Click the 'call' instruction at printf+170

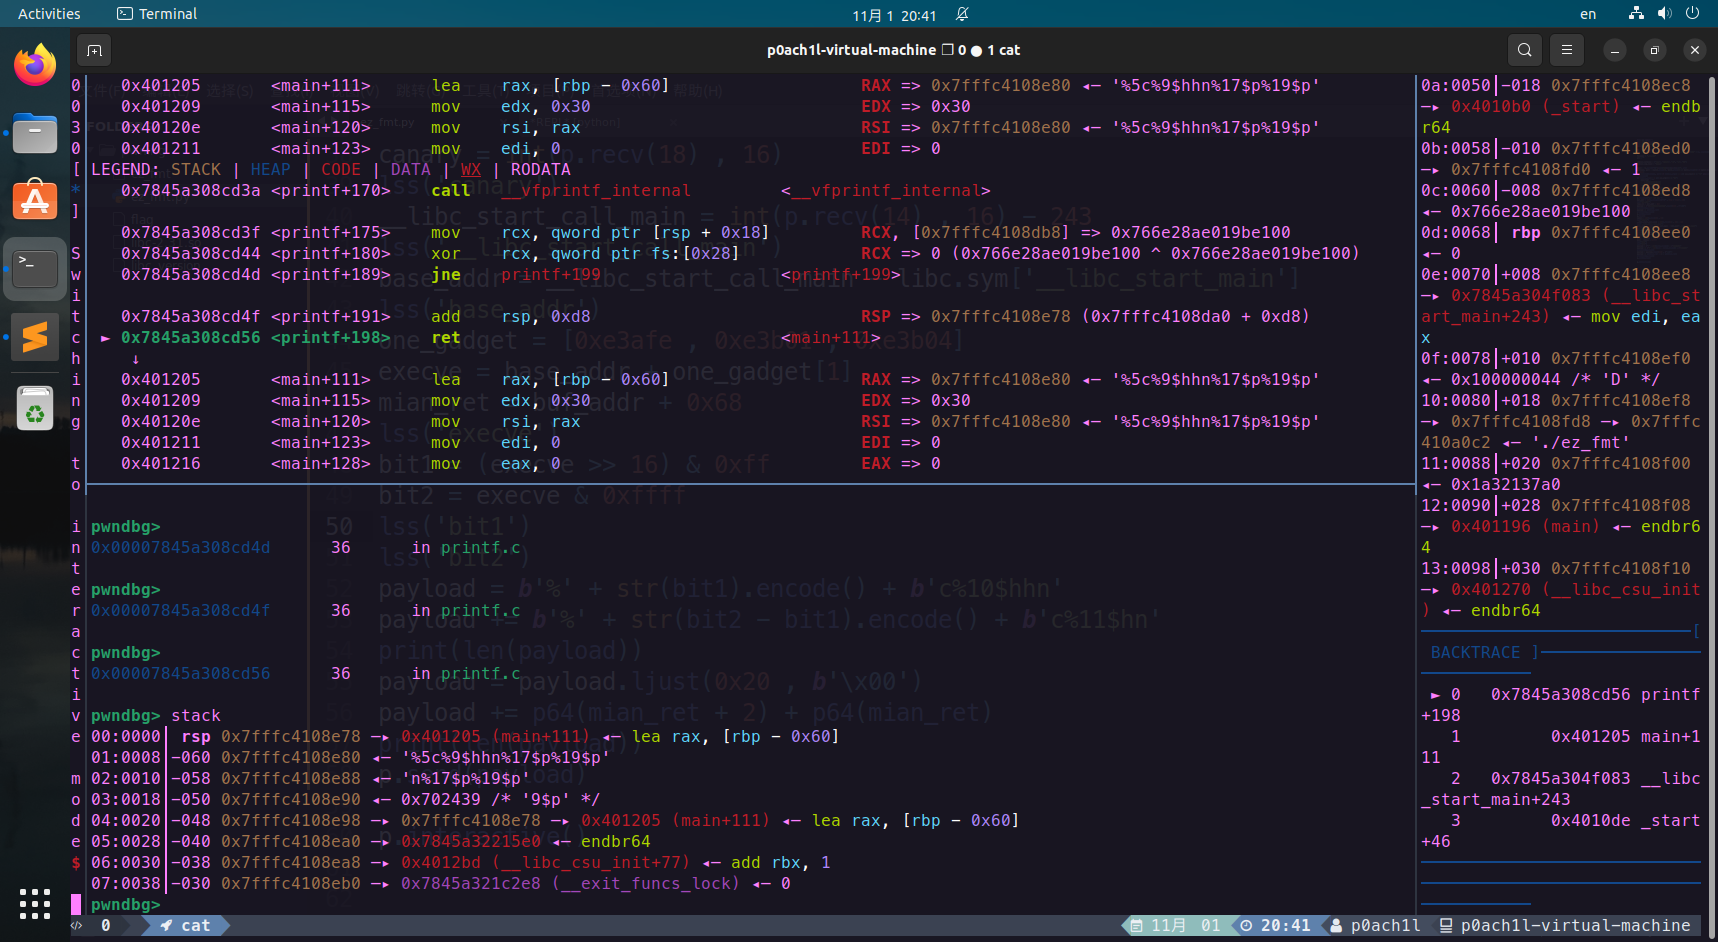450,191
